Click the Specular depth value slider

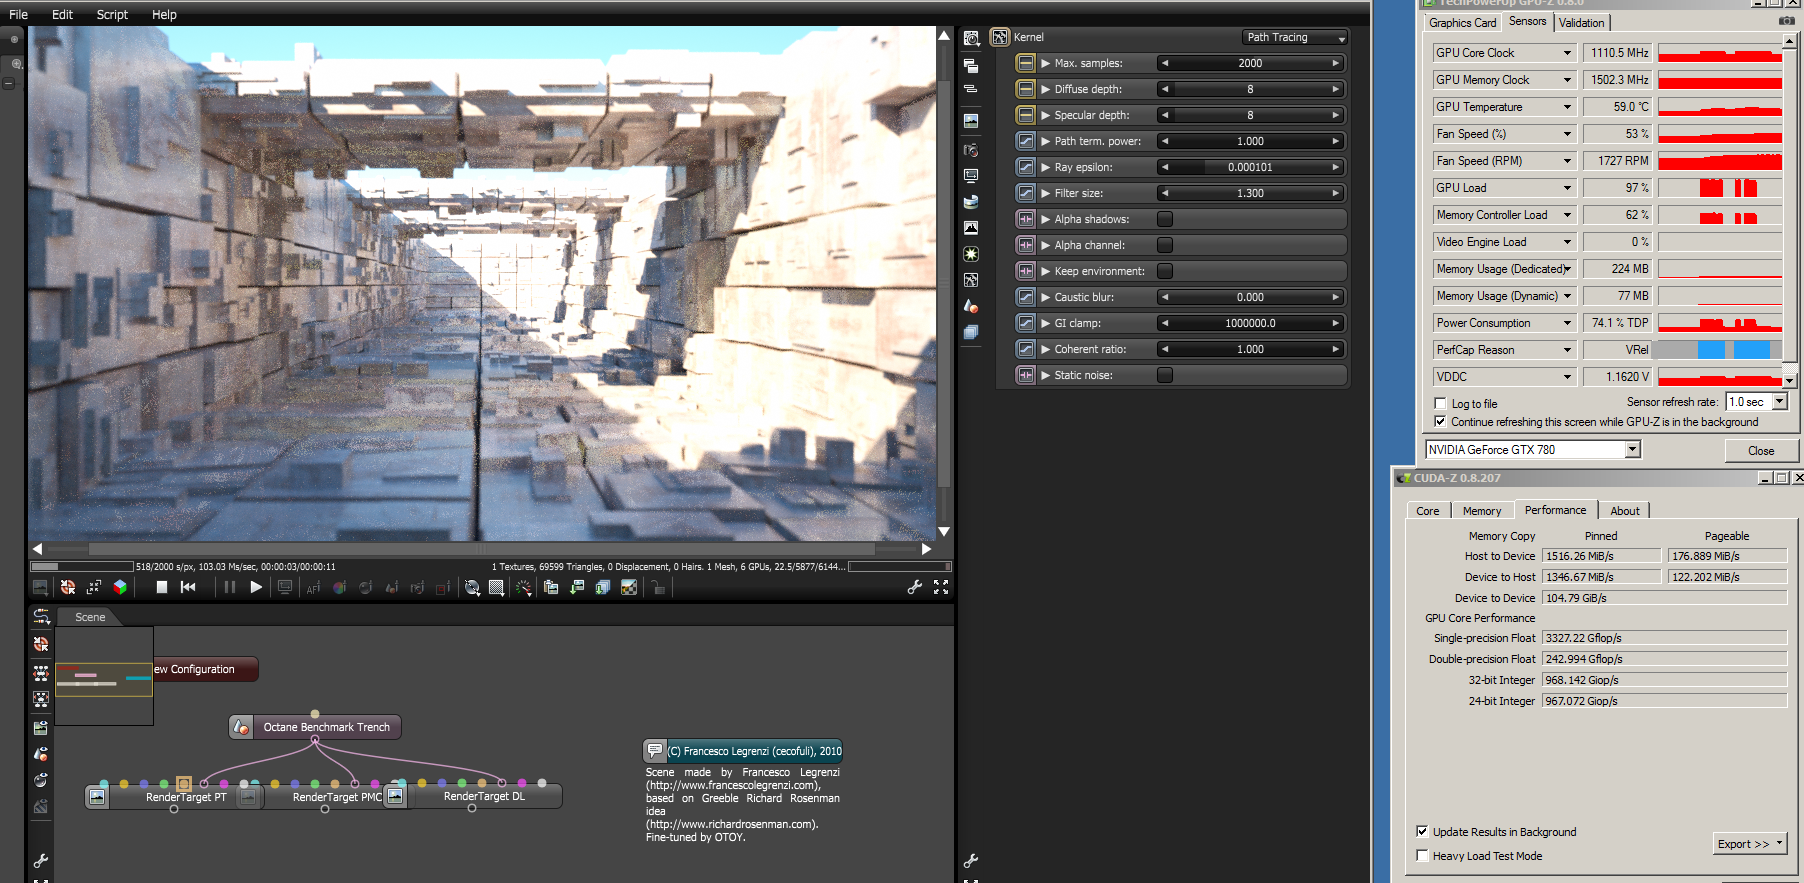point(1250,115)
